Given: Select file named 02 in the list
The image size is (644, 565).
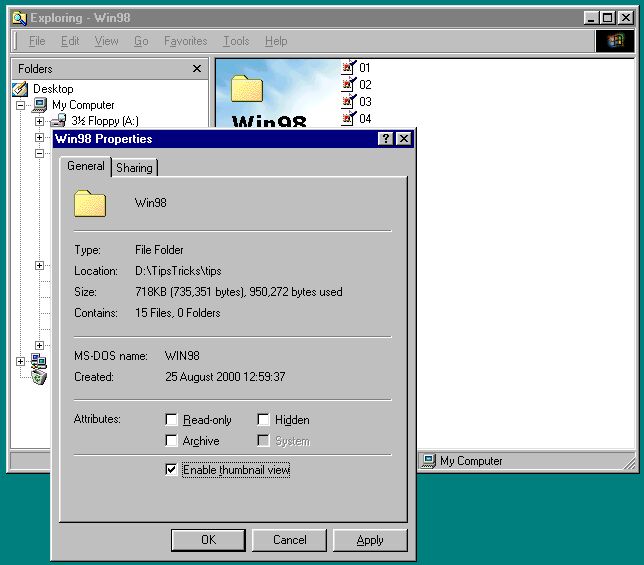Looking at the screenshot, I should tap(365, 85).
